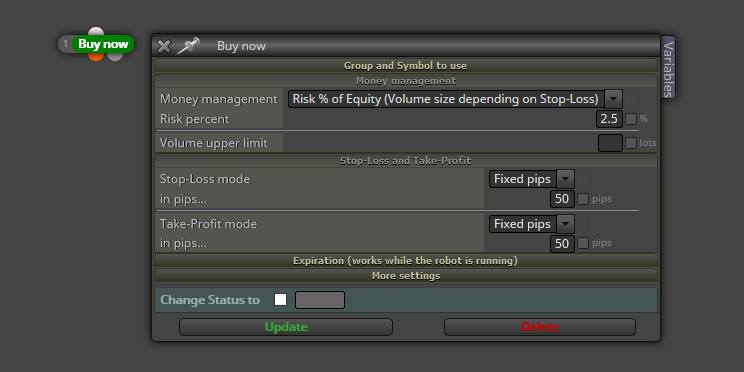Click the red Delete button
The width and height of the screenshot is (744, 372).
coord(539,327)
